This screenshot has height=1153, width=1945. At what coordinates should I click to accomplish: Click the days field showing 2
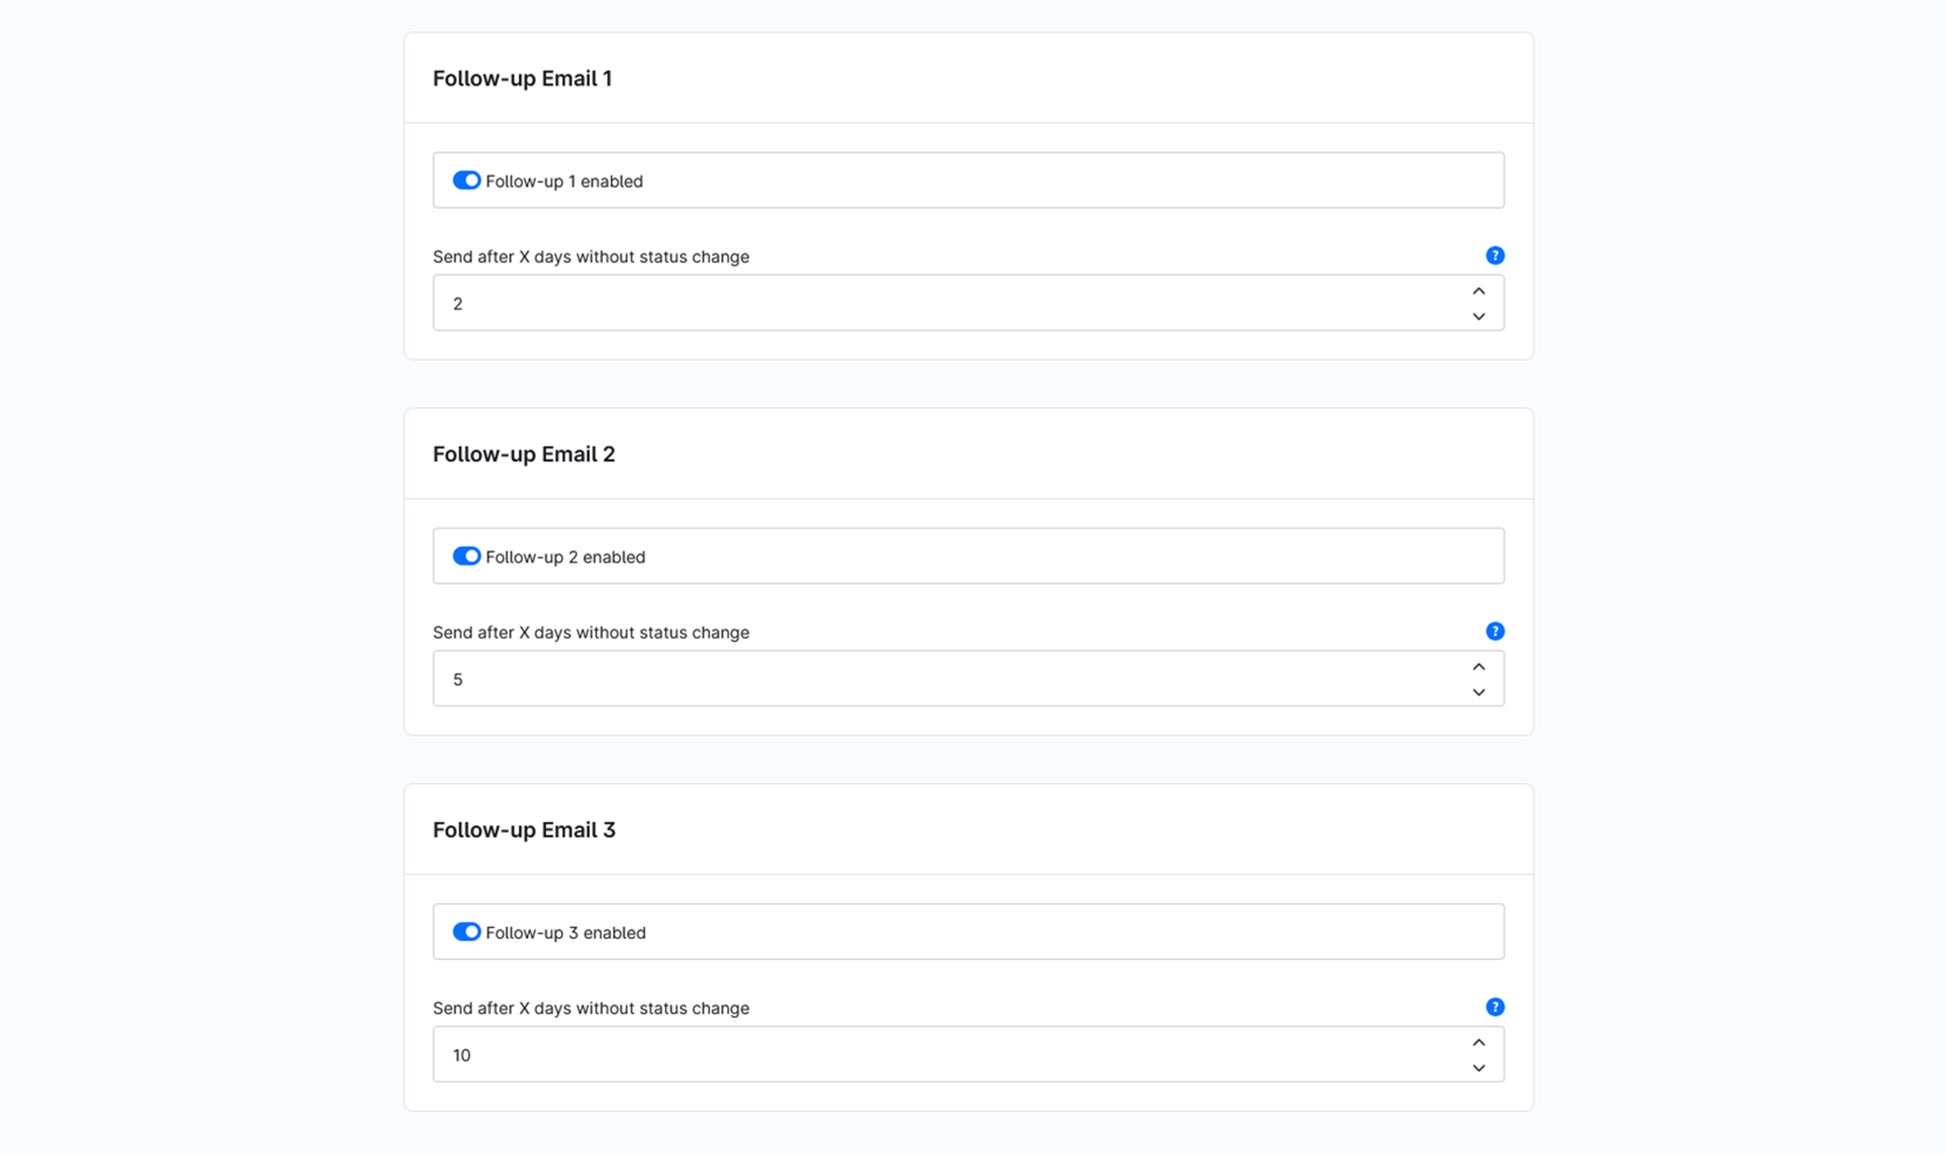pos(968,303)
